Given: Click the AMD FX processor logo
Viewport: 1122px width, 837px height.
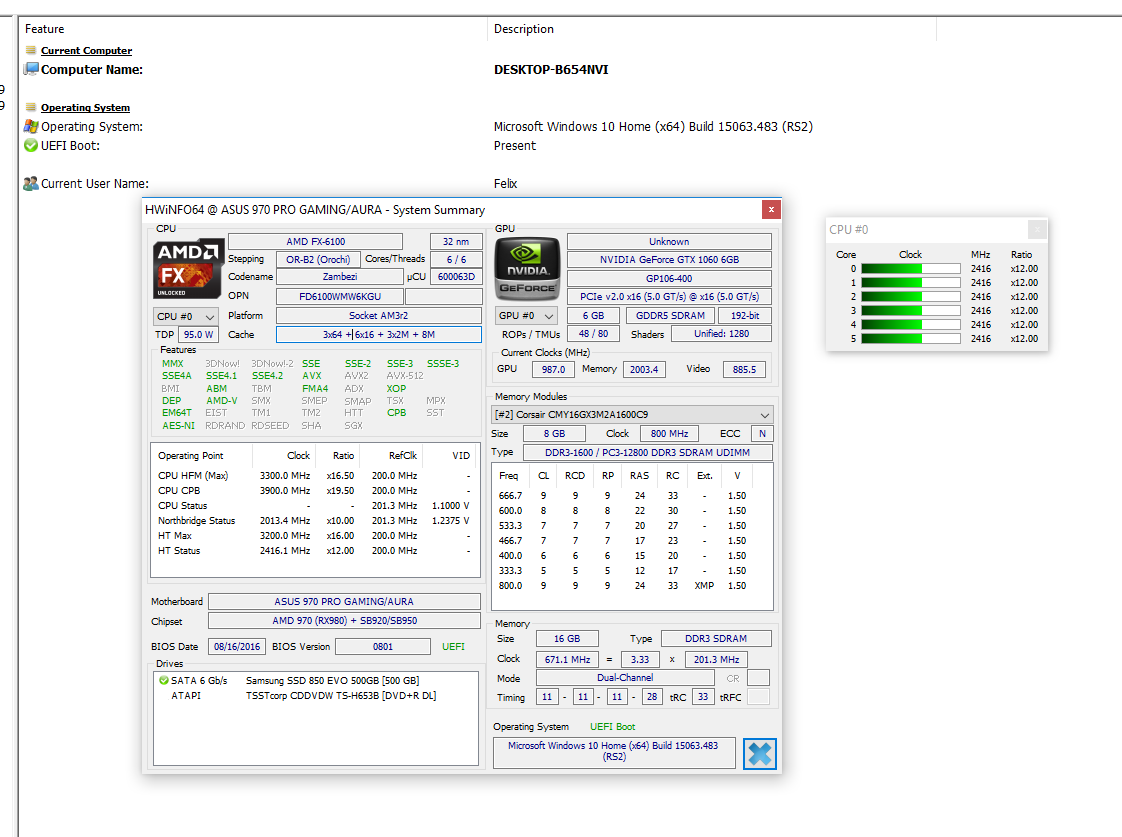Looking at the screenshot, I should [188, 268].
